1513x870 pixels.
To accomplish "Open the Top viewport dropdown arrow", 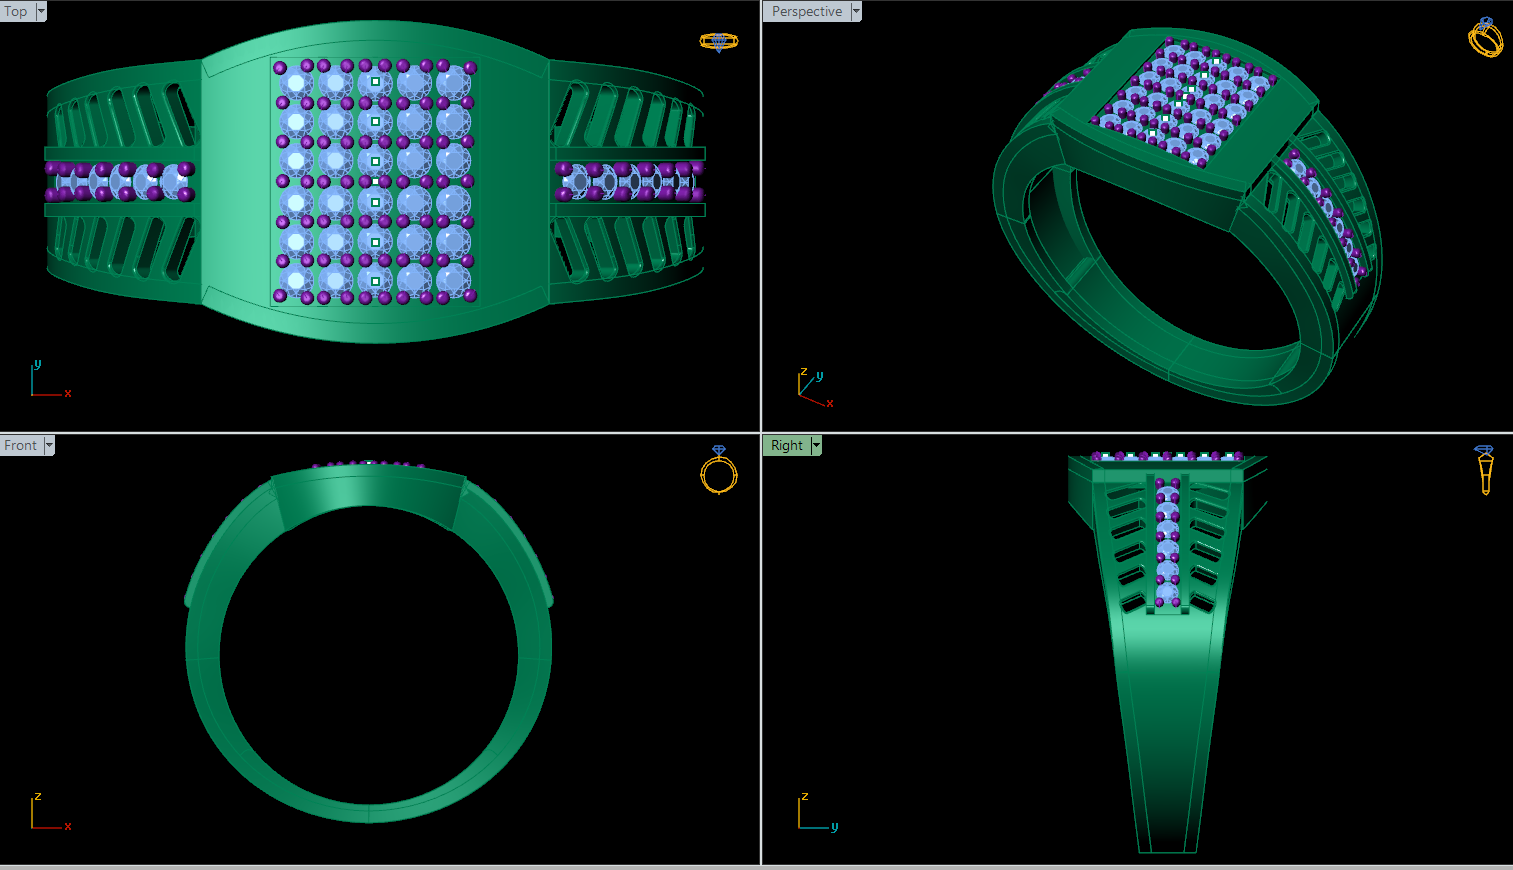I will 41,11.
